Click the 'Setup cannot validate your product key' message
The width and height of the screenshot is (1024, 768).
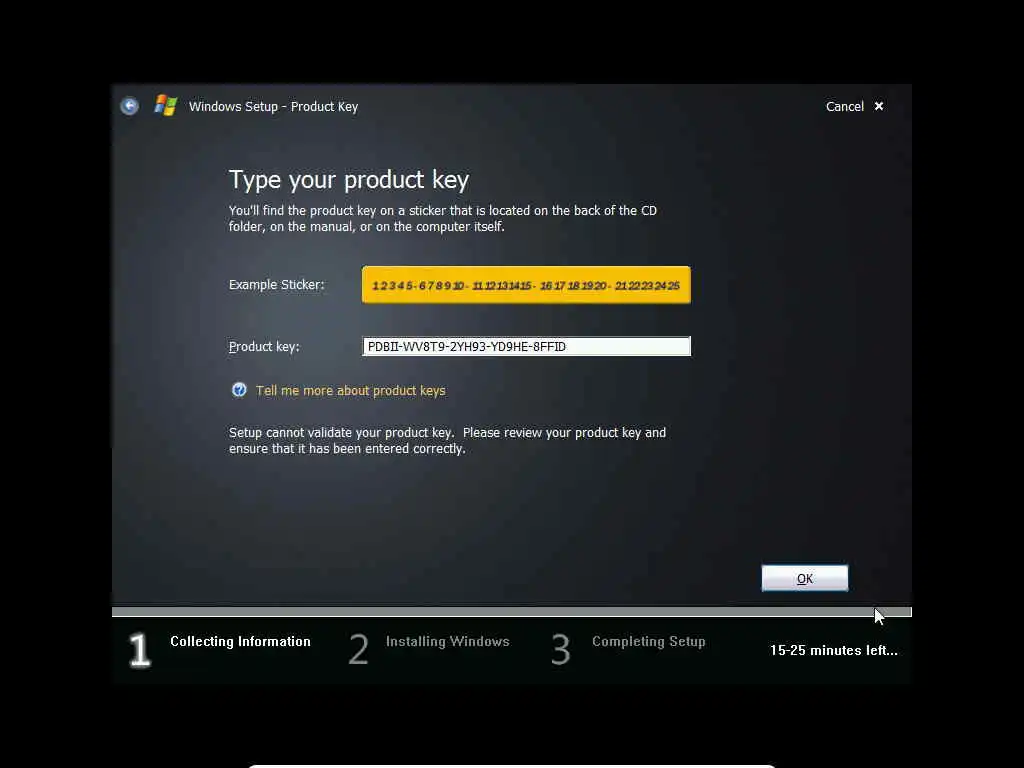pos(447,441)
